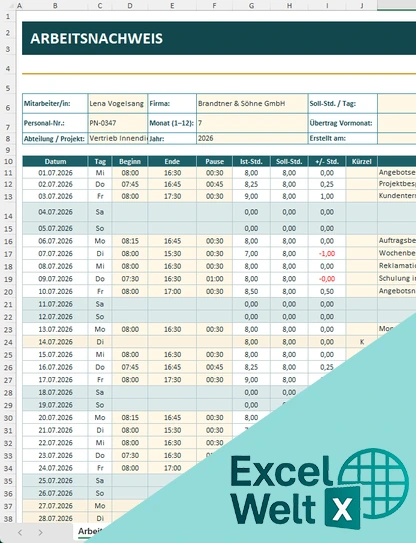Select the Ende time 17:30 for 03.07.2026

pyautogui.click(x=172, y=196)
